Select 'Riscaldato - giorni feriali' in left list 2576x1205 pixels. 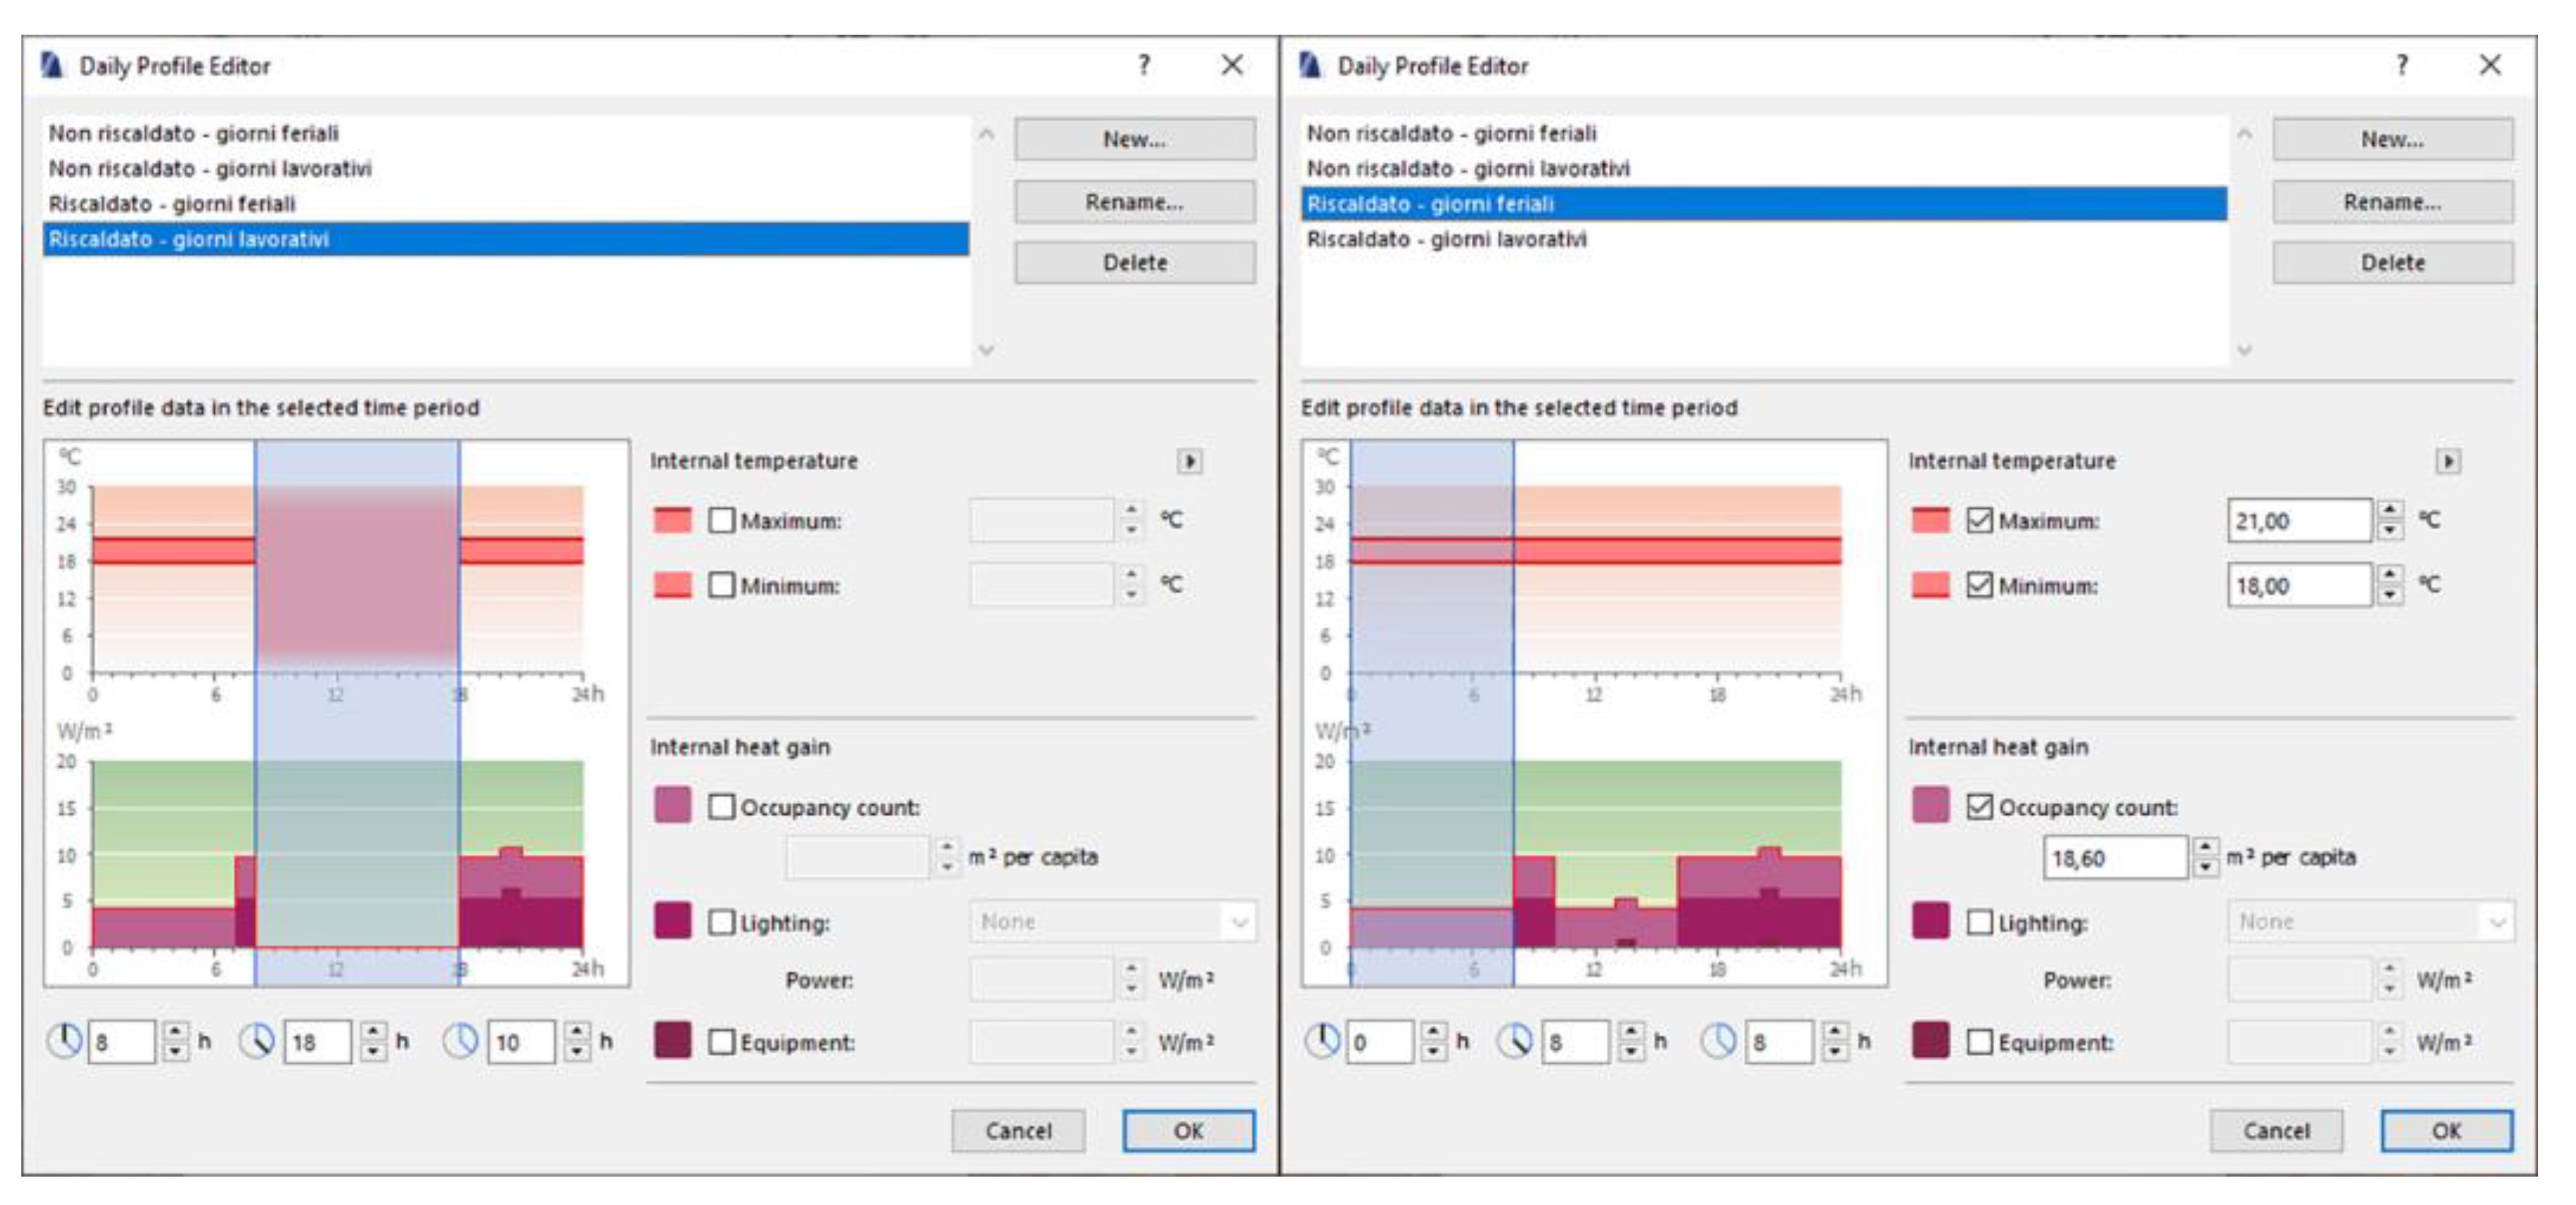tap(172, 204)
